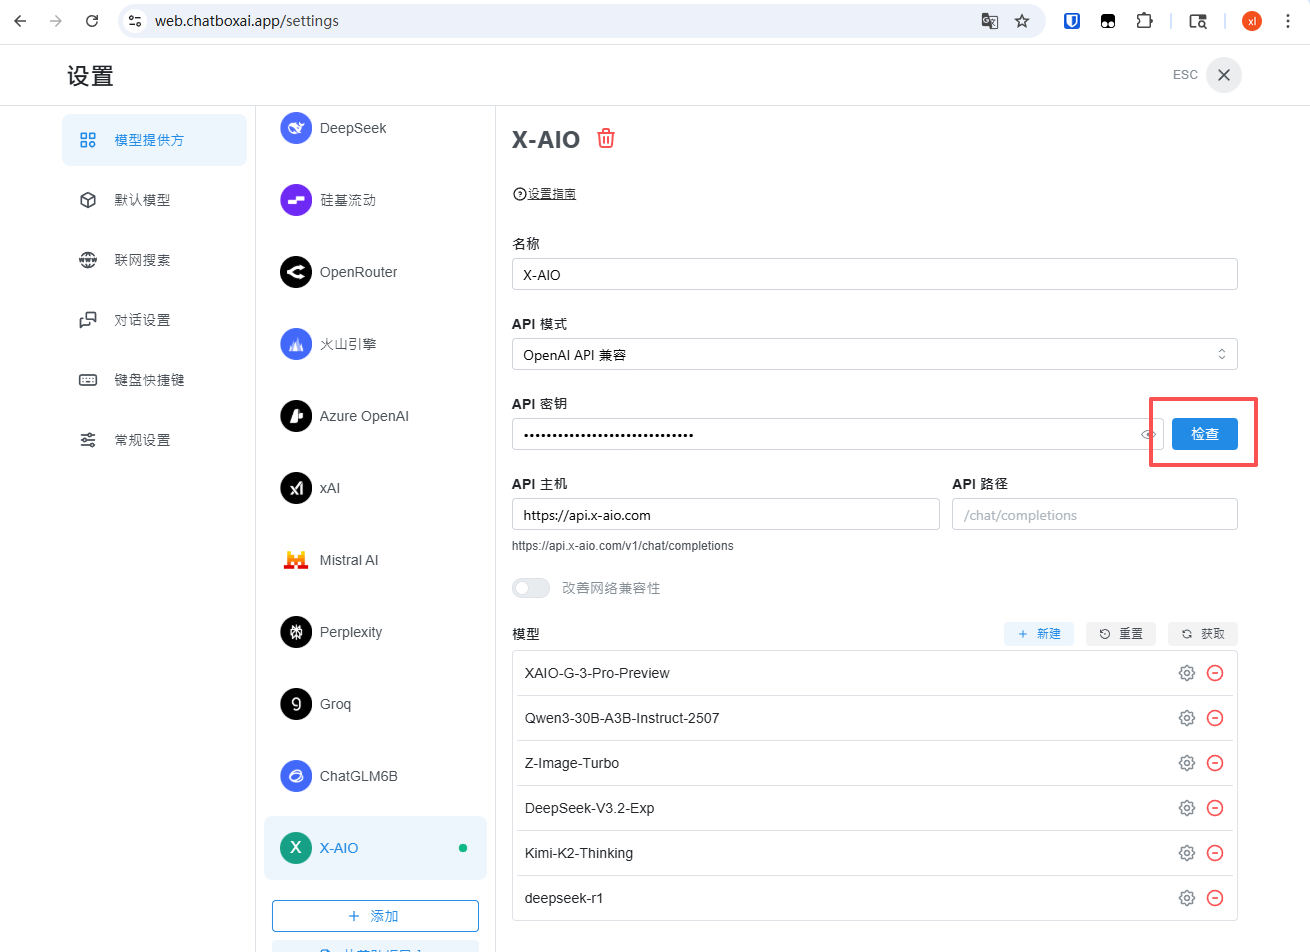The image size is (1310, 952).
Task: Remove the DeepSeek-V3.2-Exp model
Action: click(1215, 808)
